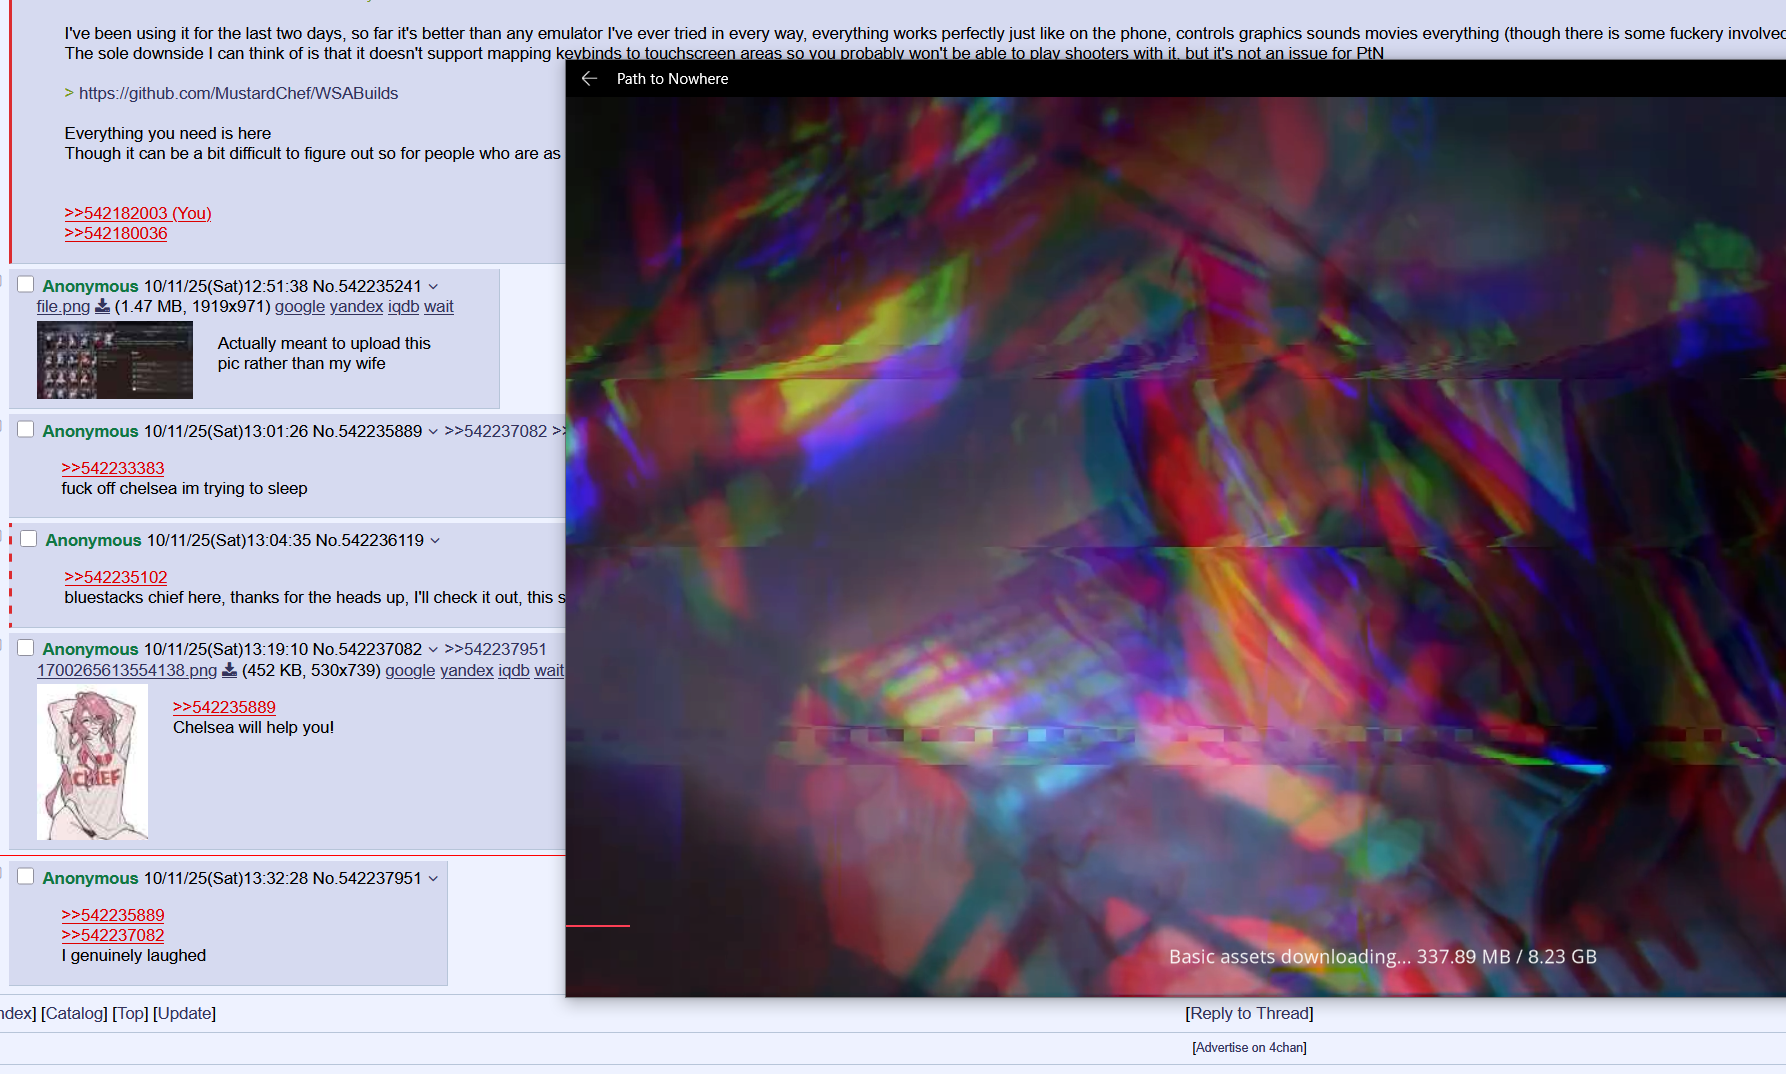Click the Anonymous name on post 542236119
1786x1074 pixels.
(93, 540)
